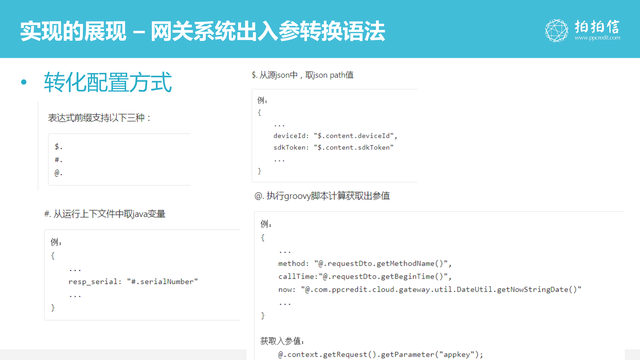Click the line sdkToken: "$.content.sdkToken"
This screenshot has height=360, width=640.
[333, 147]
